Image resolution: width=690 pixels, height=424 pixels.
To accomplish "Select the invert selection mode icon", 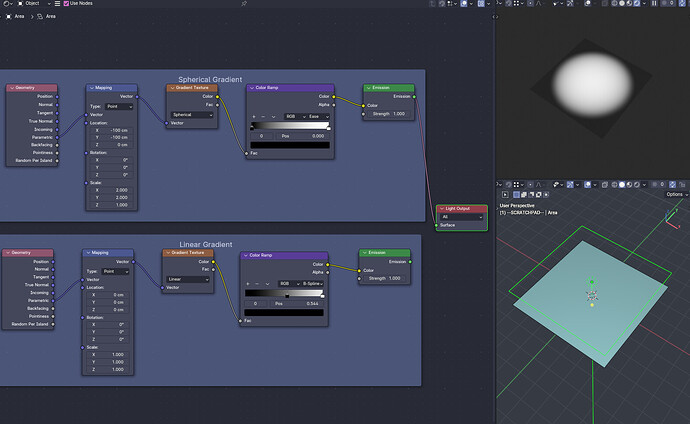I will pos(538,195).
